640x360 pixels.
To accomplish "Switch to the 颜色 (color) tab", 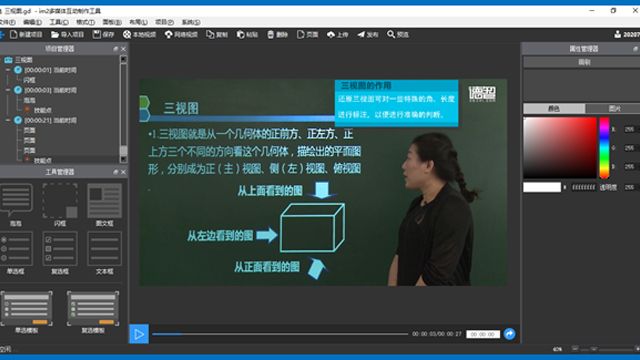I will 554,108.
